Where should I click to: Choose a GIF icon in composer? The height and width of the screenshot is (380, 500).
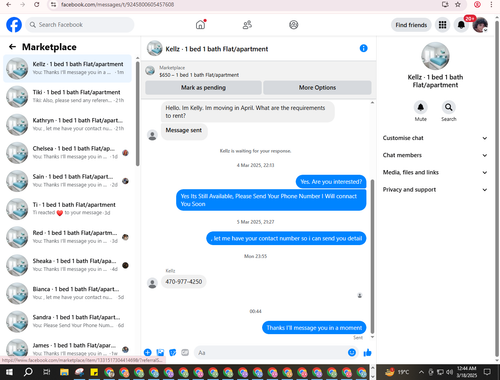(x=185, y=352)
